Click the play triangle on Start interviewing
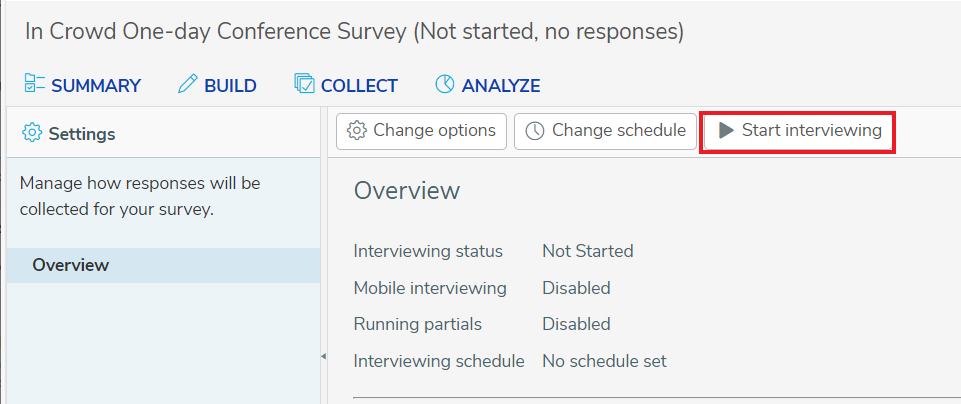This screenshot has width=961, height=404. click(726, 131)
